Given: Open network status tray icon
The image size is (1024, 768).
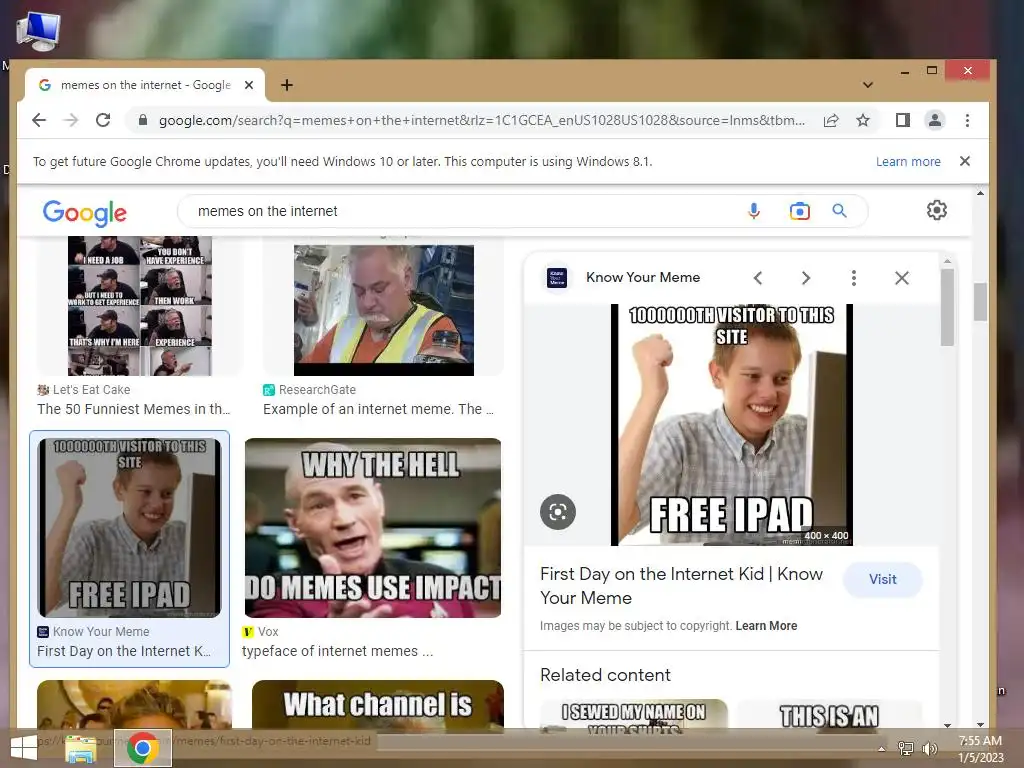Looking at the screenshot, I should point(905,748).
